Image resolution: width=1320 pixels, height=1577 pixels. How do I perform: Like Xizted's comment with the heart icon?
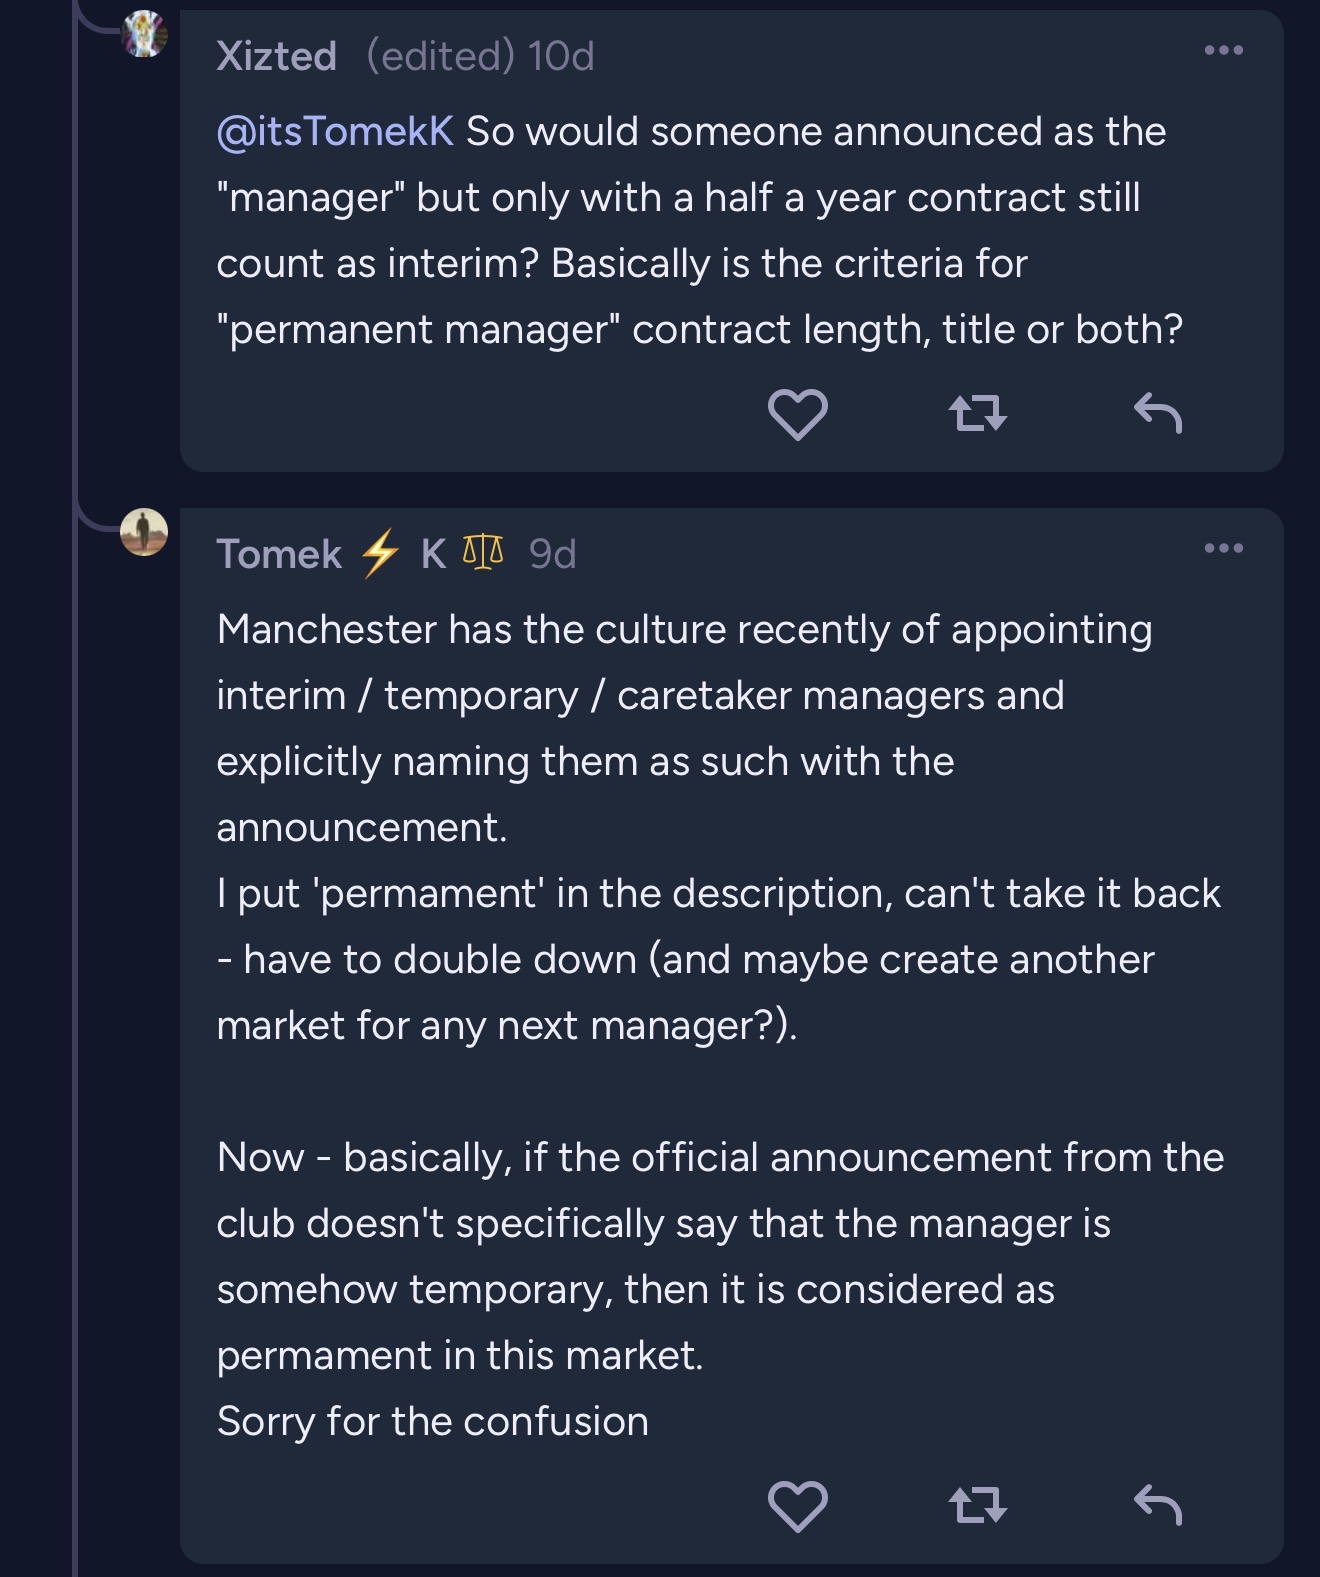(x=797, y=413)
